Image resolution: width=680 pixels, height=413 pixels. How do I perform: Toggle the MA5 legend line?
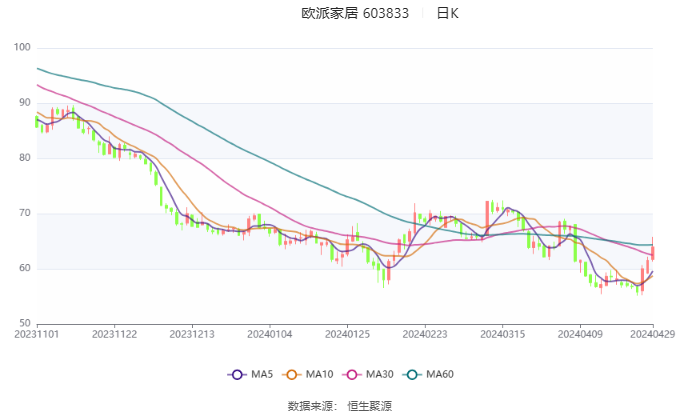(x=250, y=374)
